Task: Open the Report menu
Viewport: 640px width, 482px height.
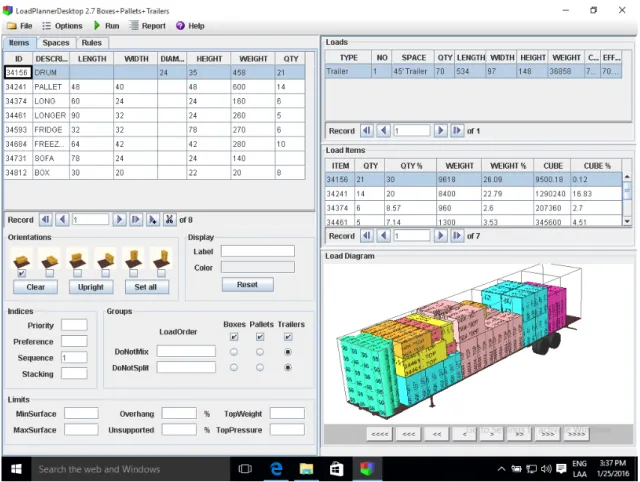Action: pyautogui.click(x=148, y=26)
